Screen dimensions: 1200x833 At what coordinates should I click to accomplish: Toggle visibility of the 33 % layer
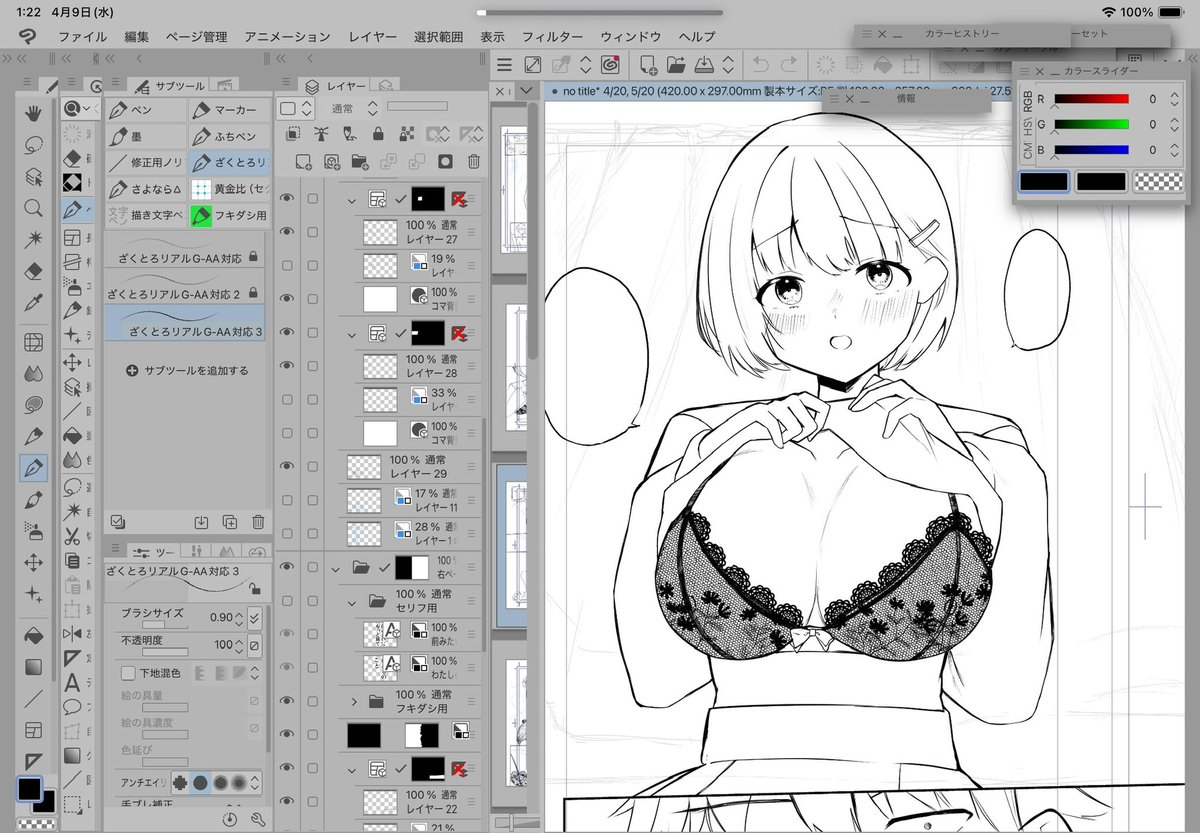tap(288, 399)
